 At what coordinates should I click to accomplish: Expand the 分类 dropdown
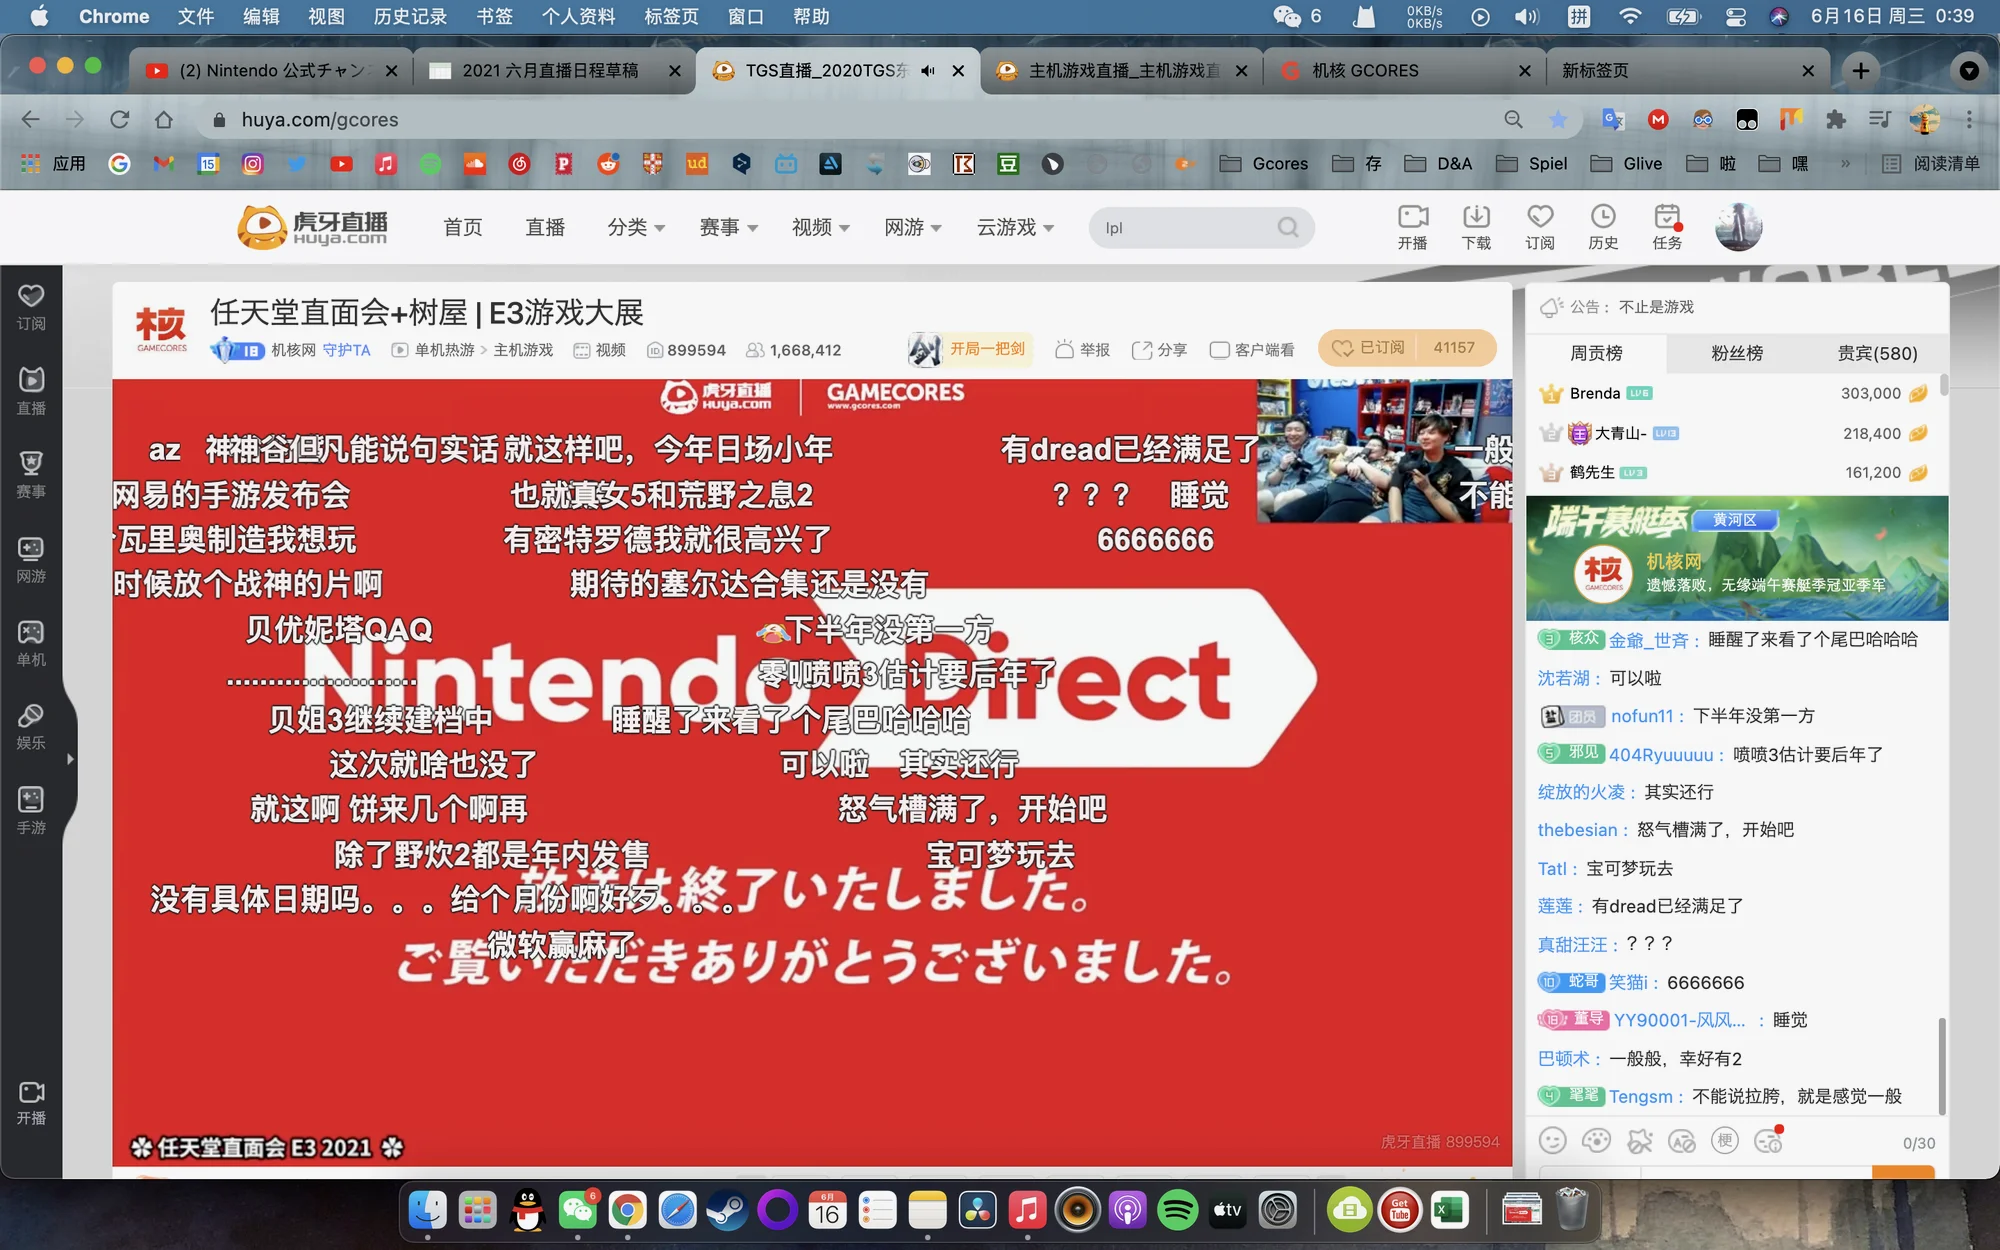[x=636, y=228]
